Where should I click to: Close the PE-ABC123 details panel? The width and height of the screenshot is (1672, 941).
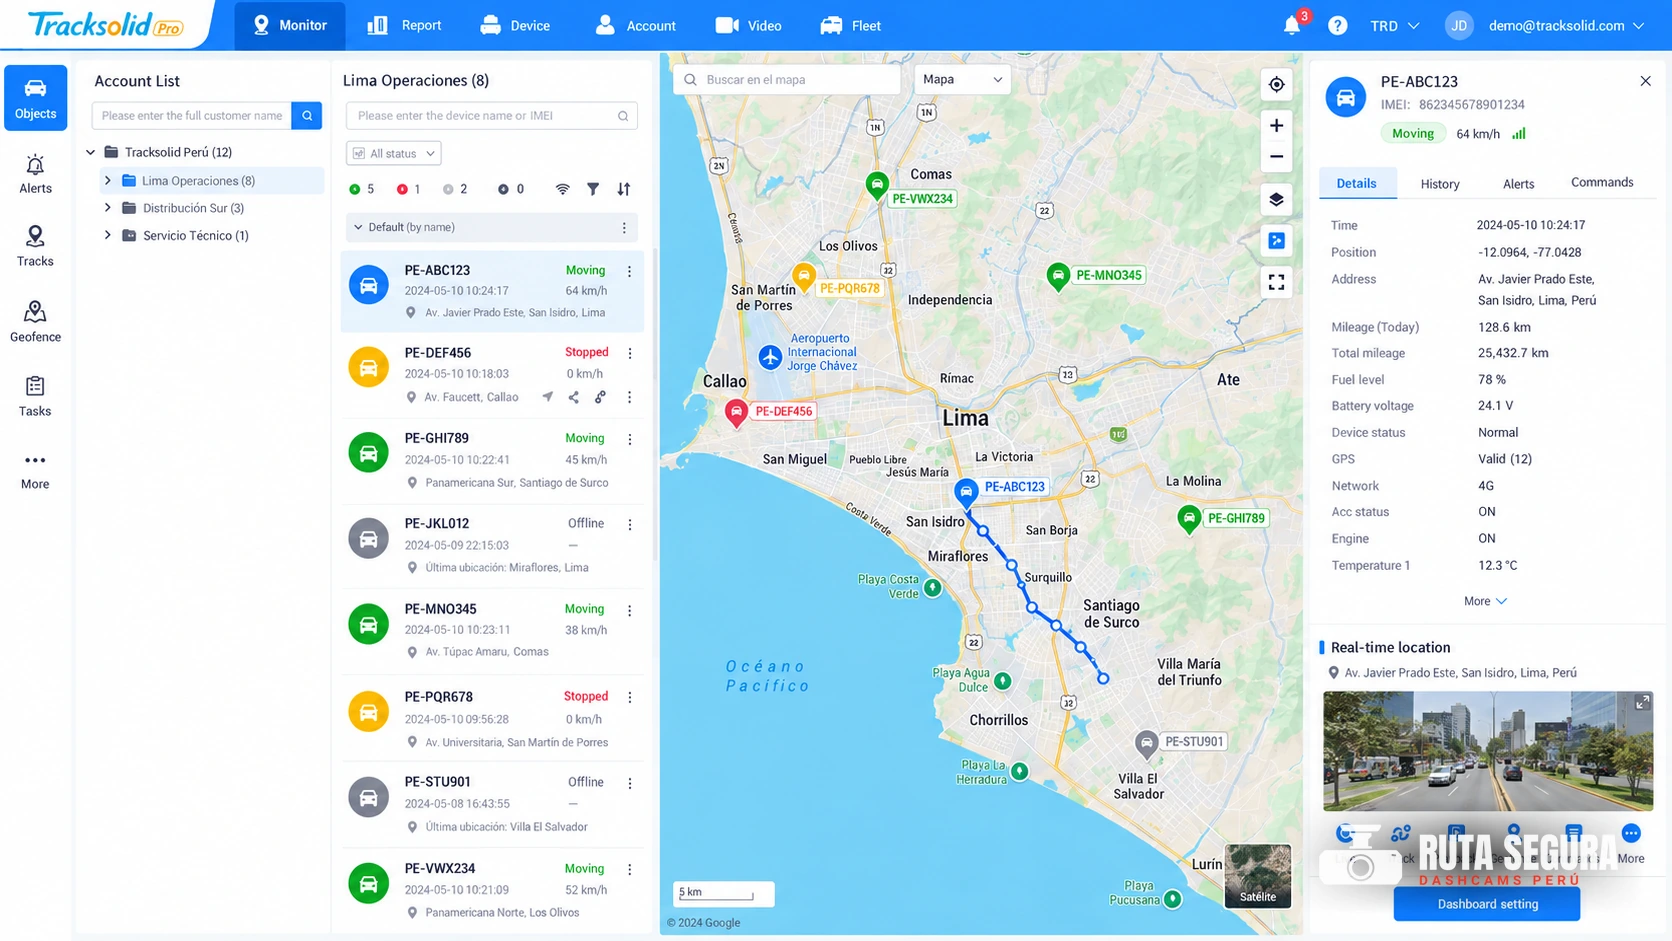[1645, 81]
